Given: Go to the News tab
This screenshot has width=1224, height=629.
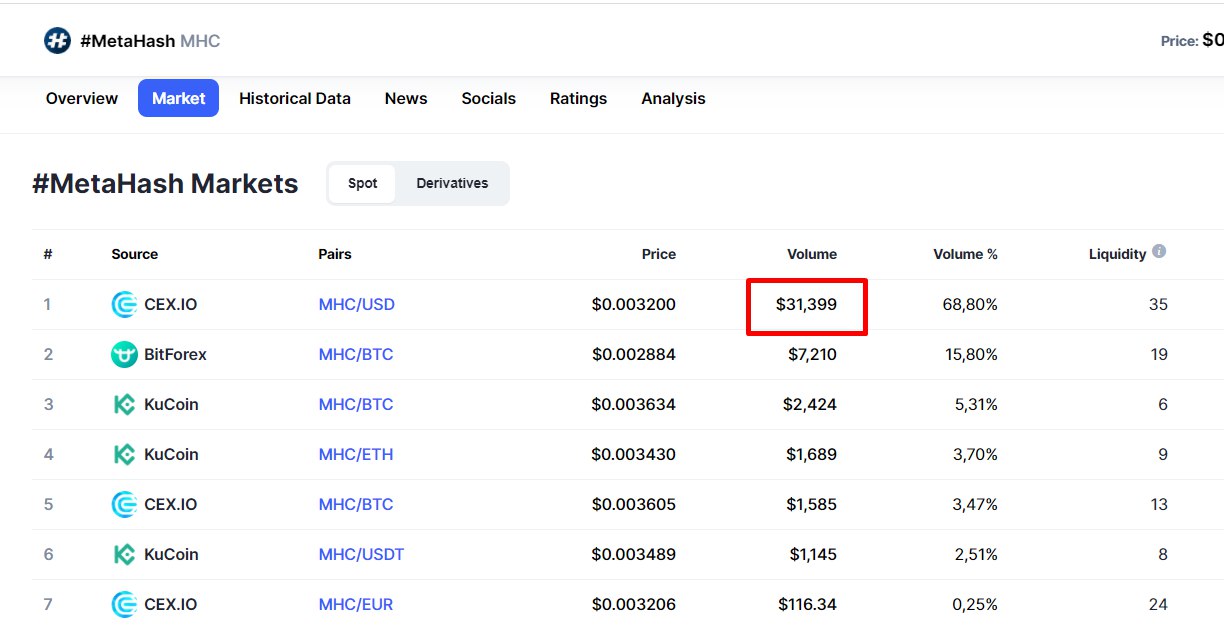Looking at the screenshot, I should [406, 98].
